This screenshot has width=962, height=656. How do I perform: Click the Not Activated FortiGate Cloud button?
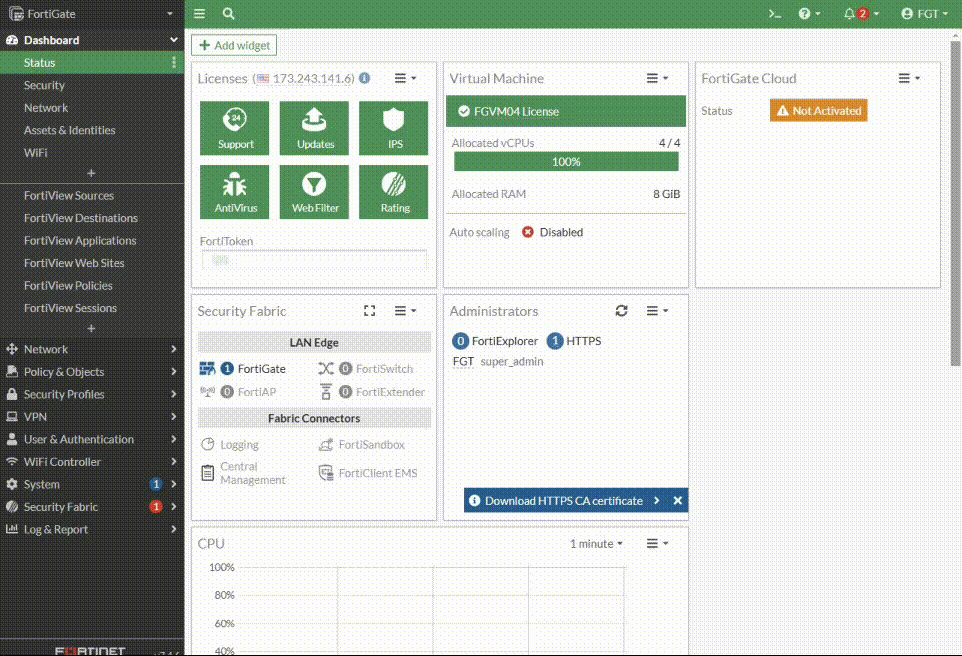pyautogui.click(x=818, y=110)
